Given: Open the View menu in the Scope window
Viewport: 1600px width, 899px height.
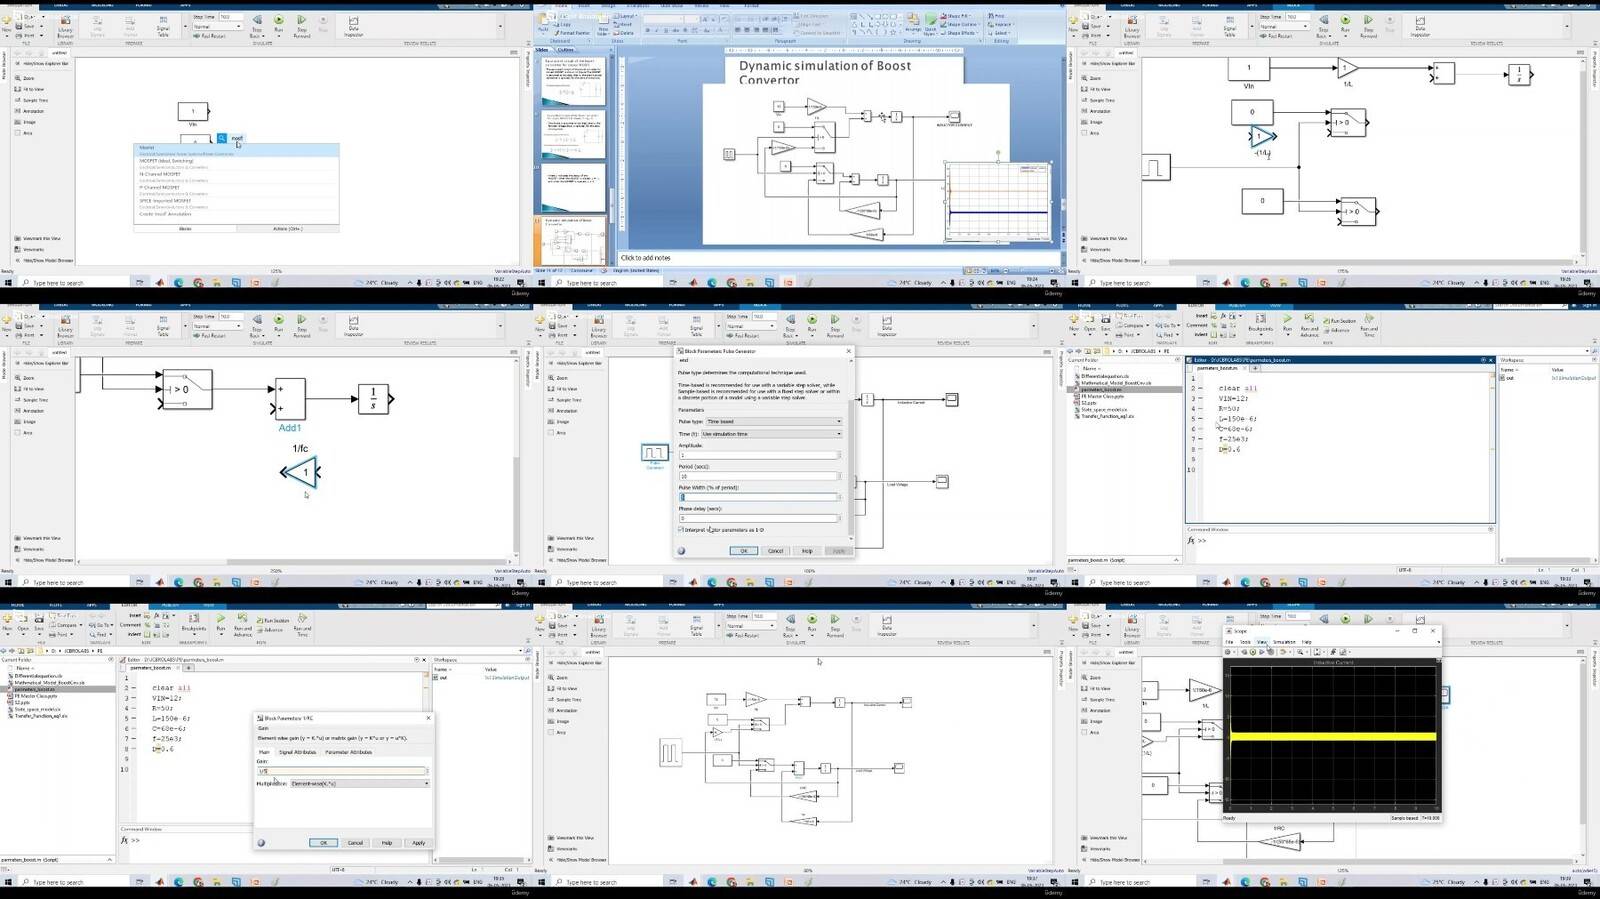Looking at the screenshot, I should point(1262,642).
